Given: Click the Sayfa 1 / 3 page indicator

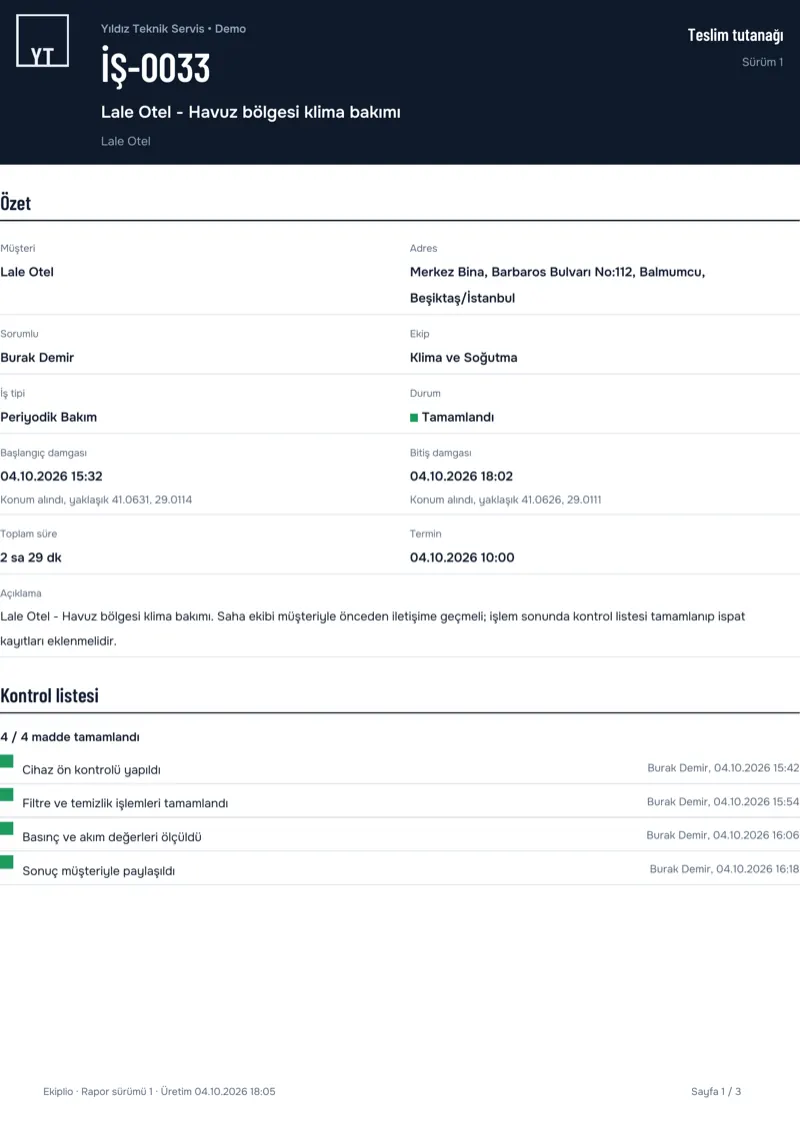Looking at the screenshot, I should coord(716,1091).
